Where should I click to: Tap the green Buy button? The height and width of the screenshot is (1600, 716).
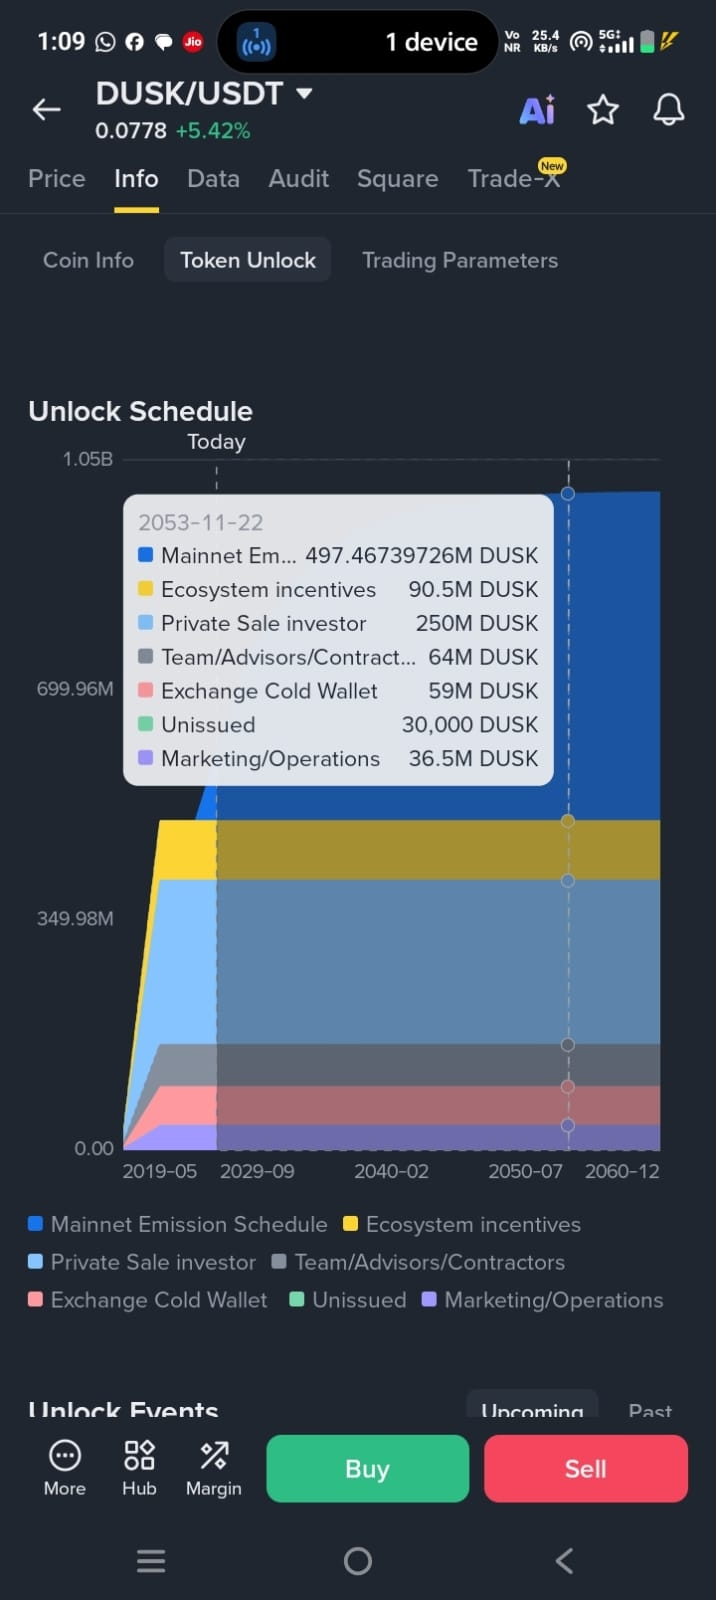click(x=367, y=1468)
